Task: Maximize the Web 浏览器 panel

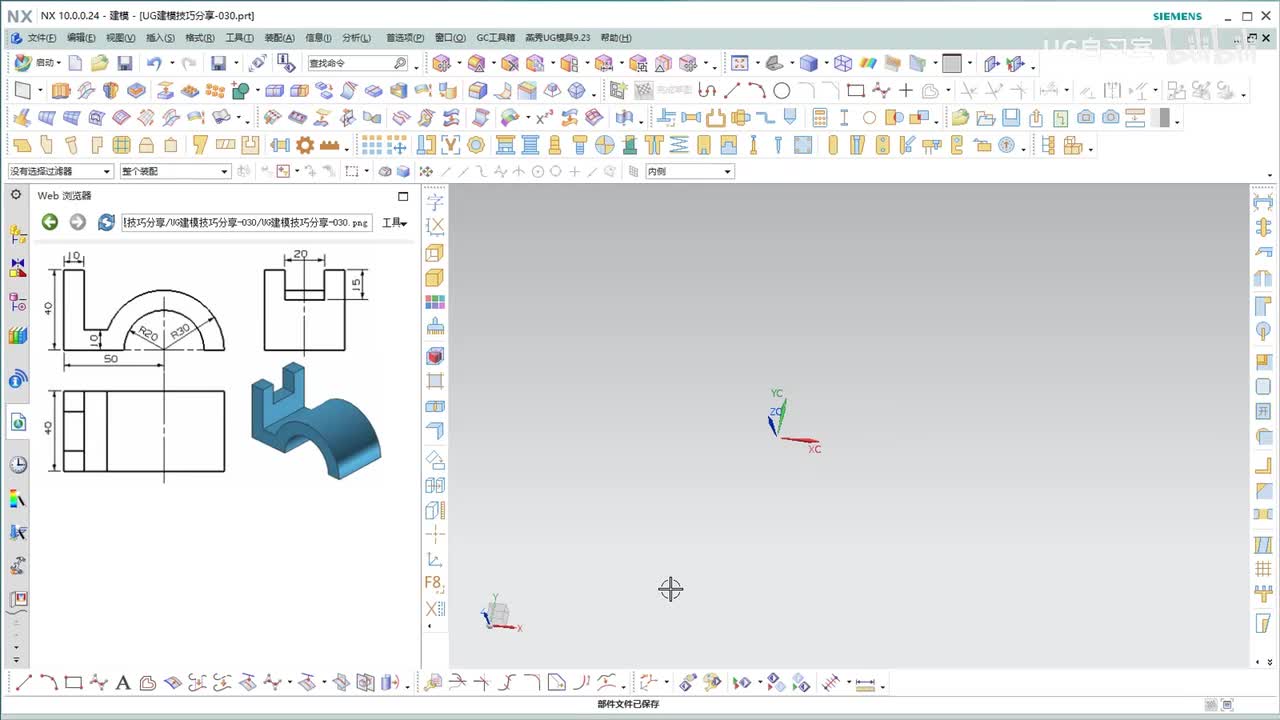Action: point(403,196)
